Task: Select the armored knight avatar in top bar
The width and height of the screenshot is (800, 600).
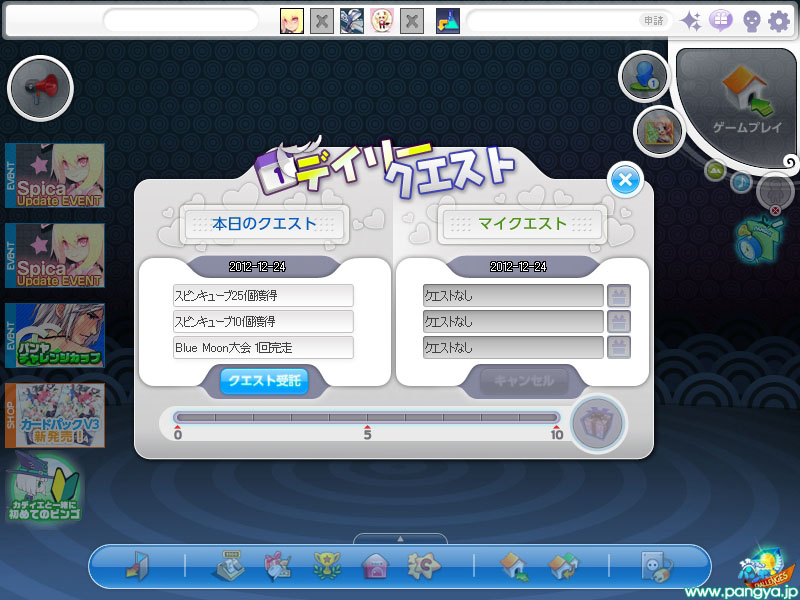Action: [352, 21]
